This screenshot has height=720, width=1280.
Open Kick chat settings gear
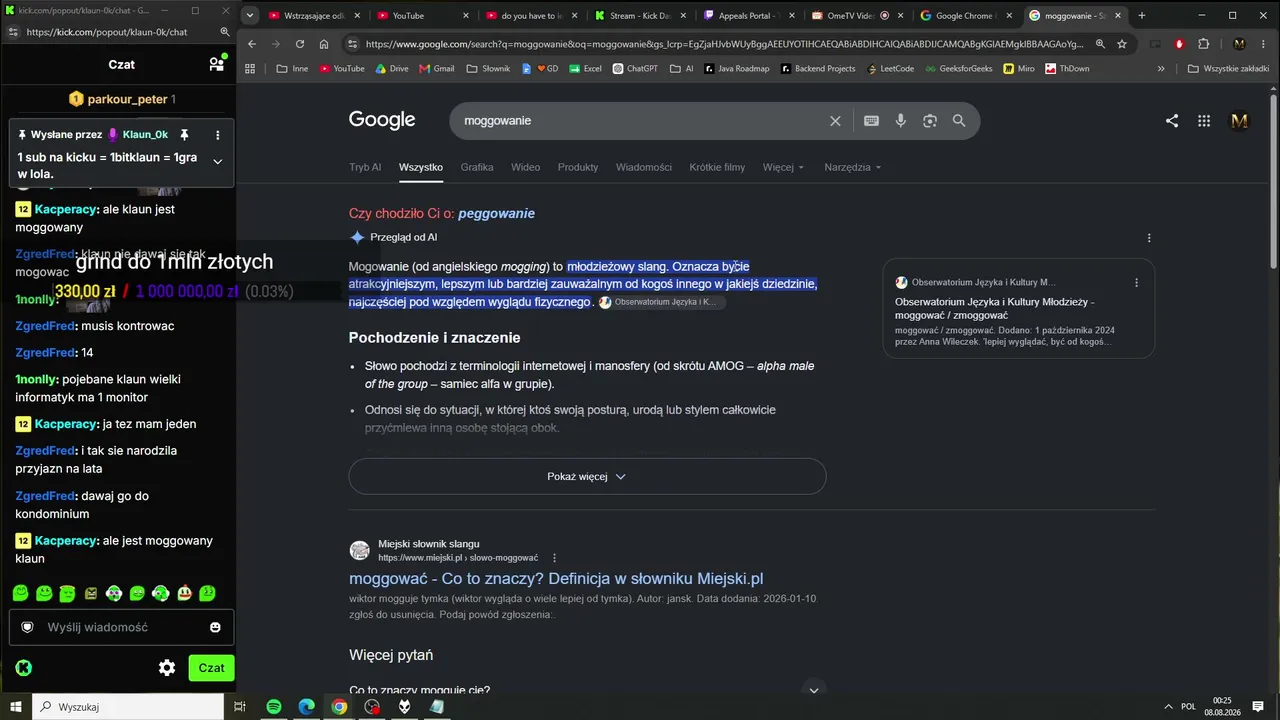(167, 668)
